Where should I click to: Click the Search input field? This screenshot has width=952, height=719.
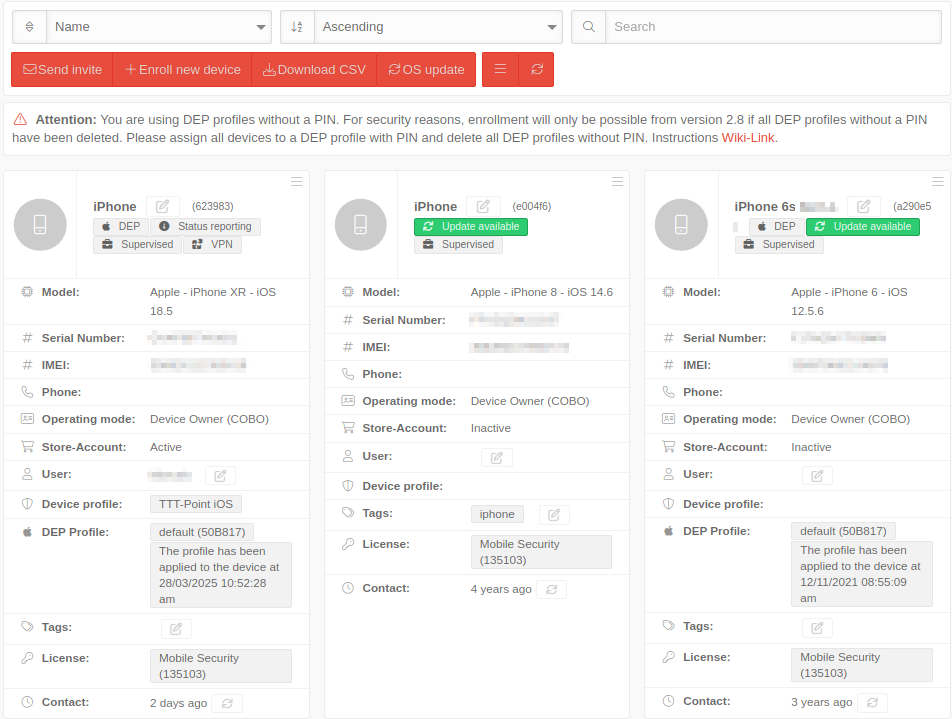tap(772, 27)
